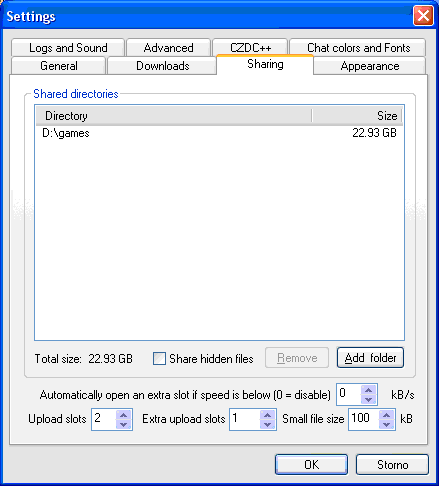
Task: Raise the extra slot speed threshold
Action: (368, 390)
